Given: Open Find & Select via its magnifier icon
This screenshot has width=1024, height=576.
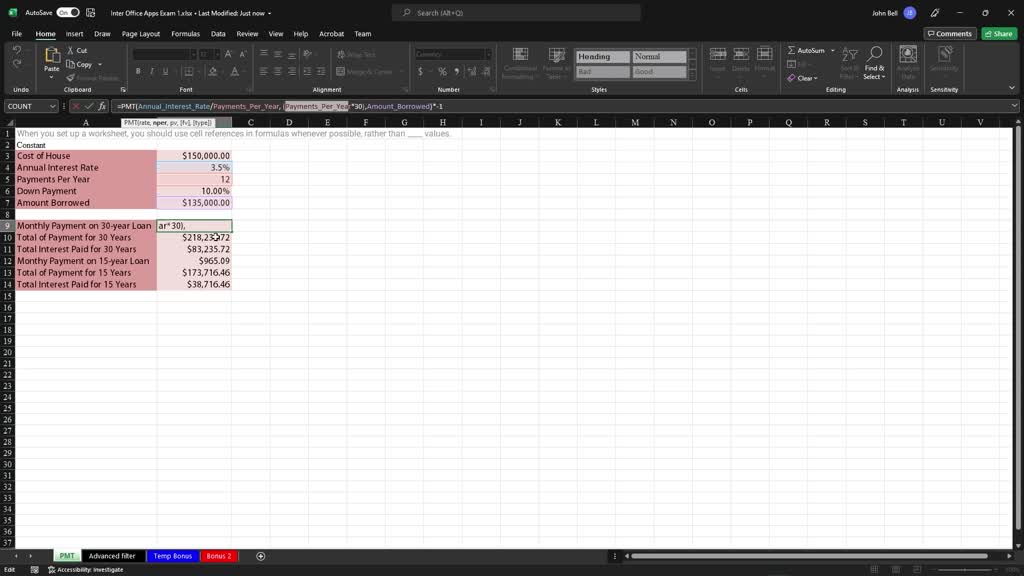Looking at the screenshot, I should click(x=875, y=52).
